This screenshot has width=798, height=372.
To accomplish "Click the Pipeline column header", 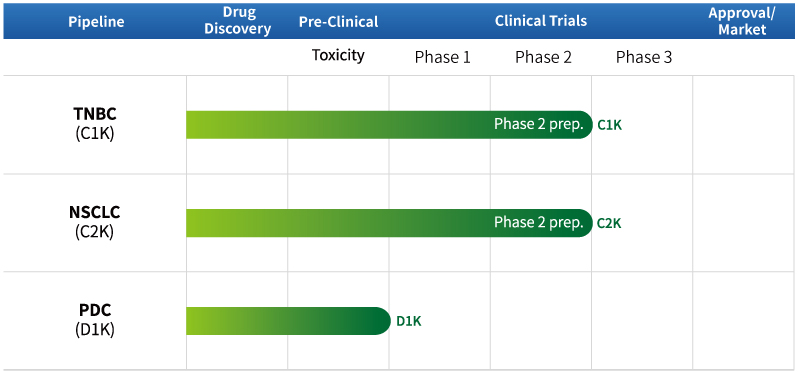I will tap(96, 21).
